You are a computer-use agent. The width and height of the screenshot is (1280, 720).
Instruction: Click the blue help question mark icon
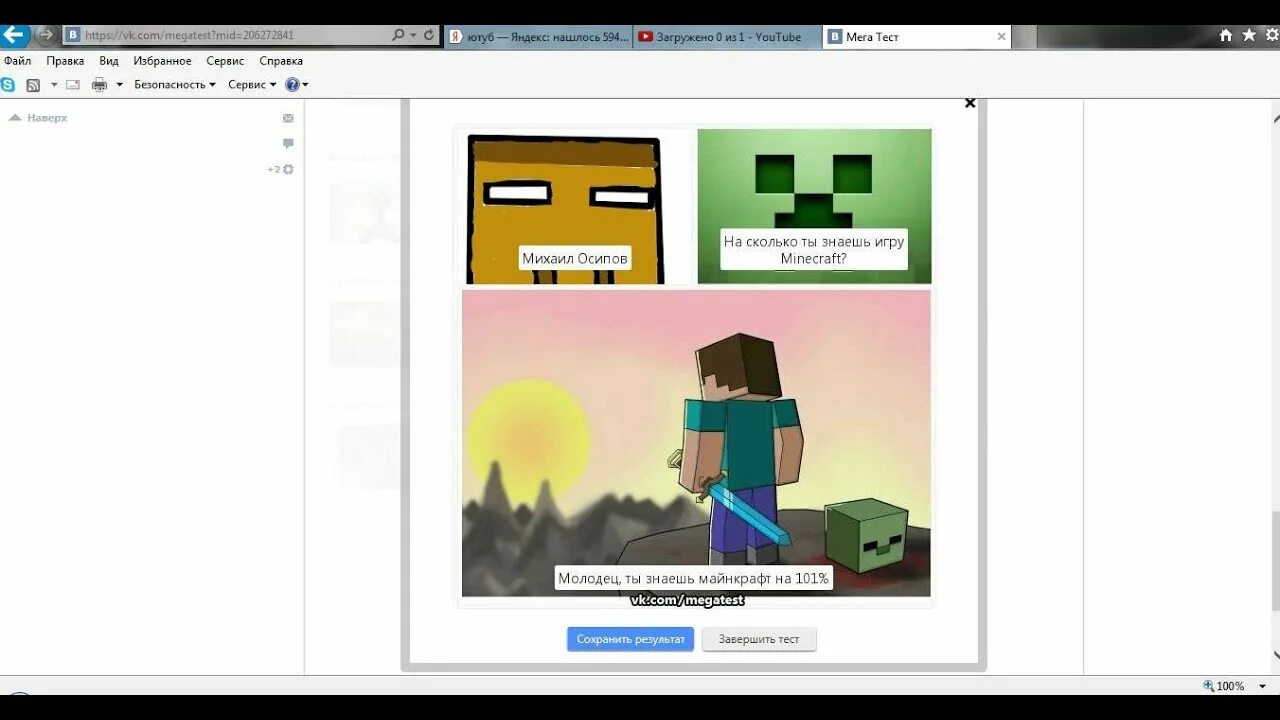(x=292, y=85)
